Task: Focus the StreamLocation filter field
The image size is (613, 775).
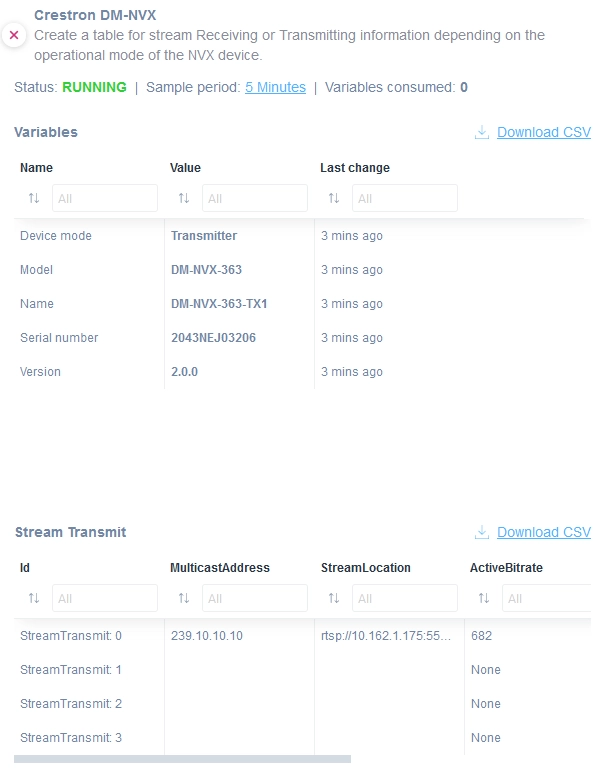Action: pyautogui.click(x=405, y=598)
